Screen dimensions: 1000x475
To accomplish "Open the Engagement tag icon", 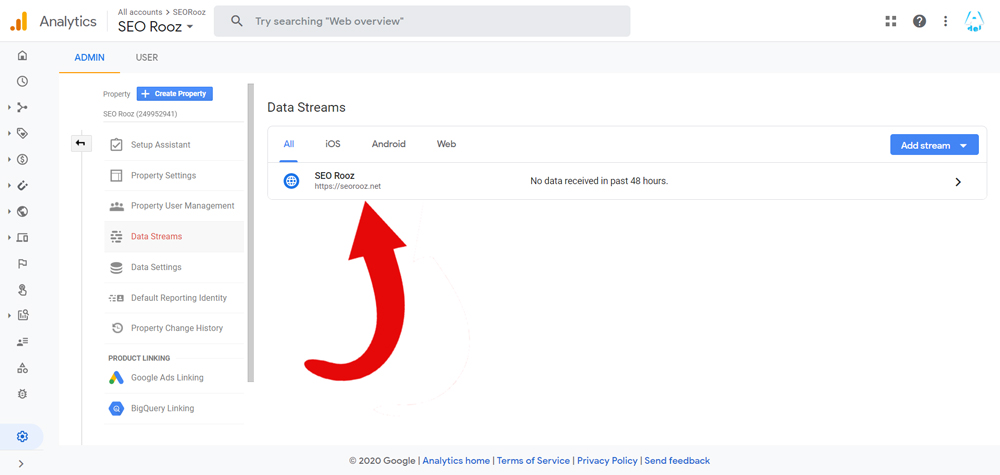I will 22,133.
